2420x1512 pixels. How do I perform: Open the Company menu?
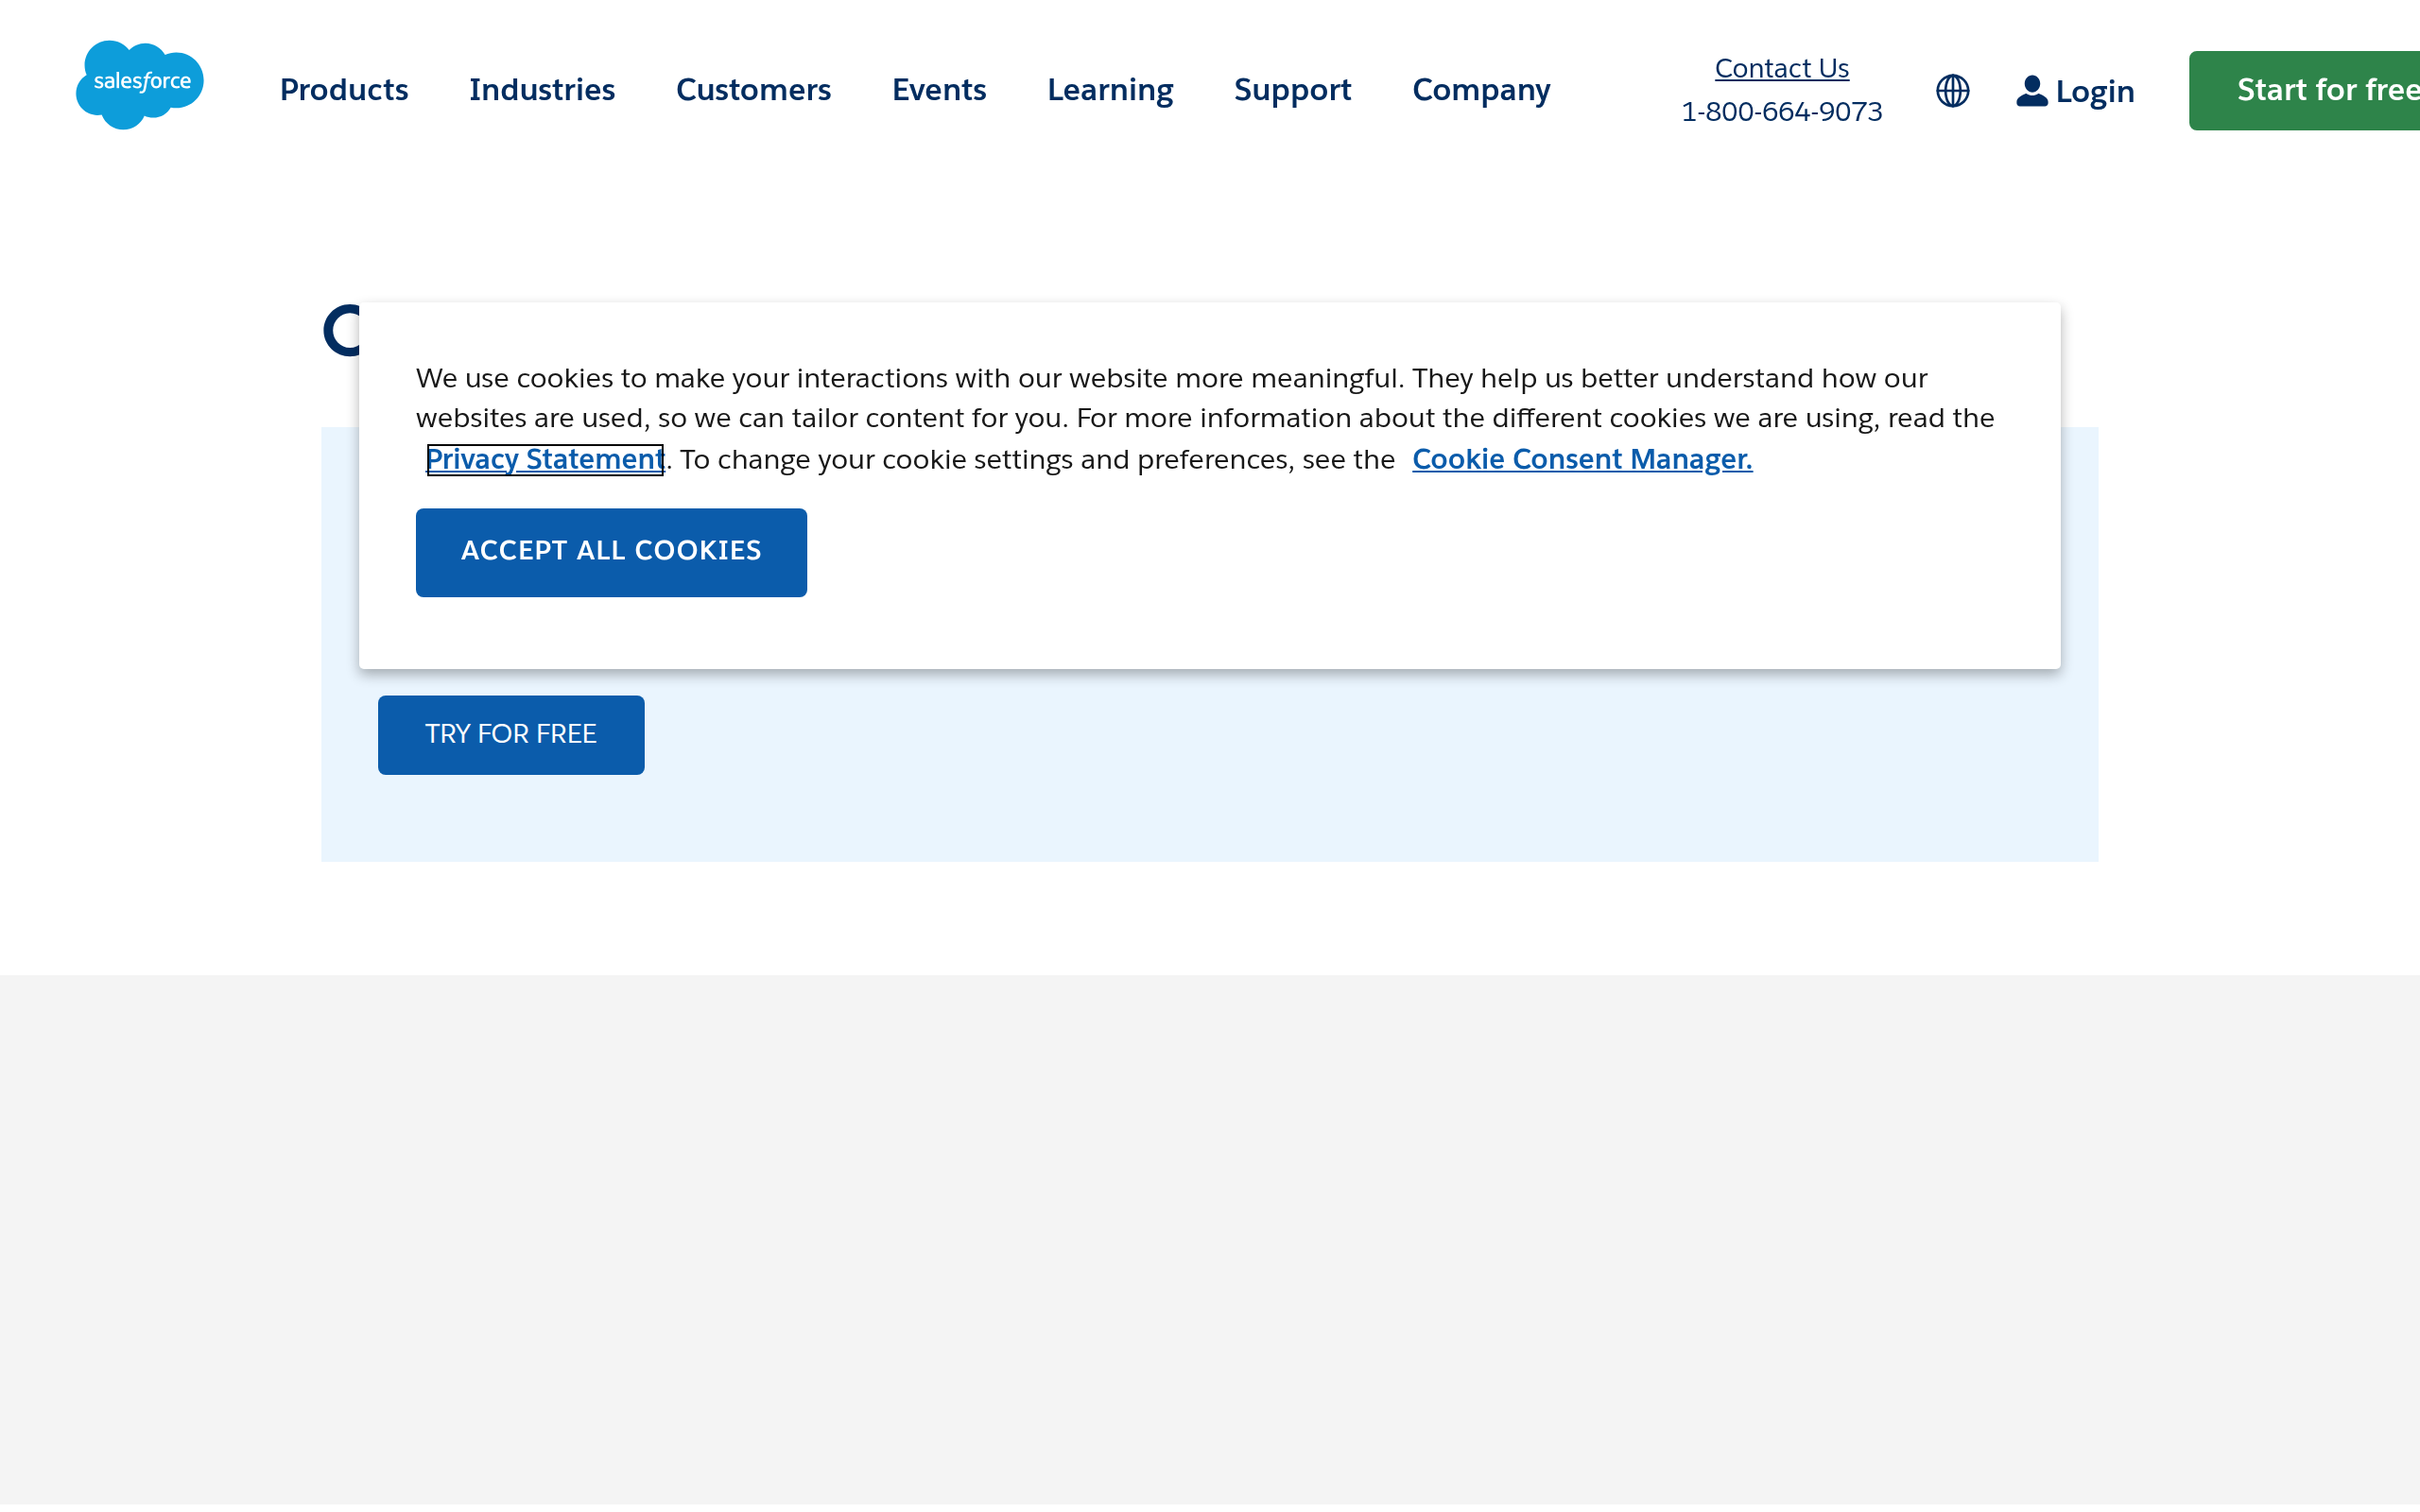pyautogui.click(x=1480, y=90)
